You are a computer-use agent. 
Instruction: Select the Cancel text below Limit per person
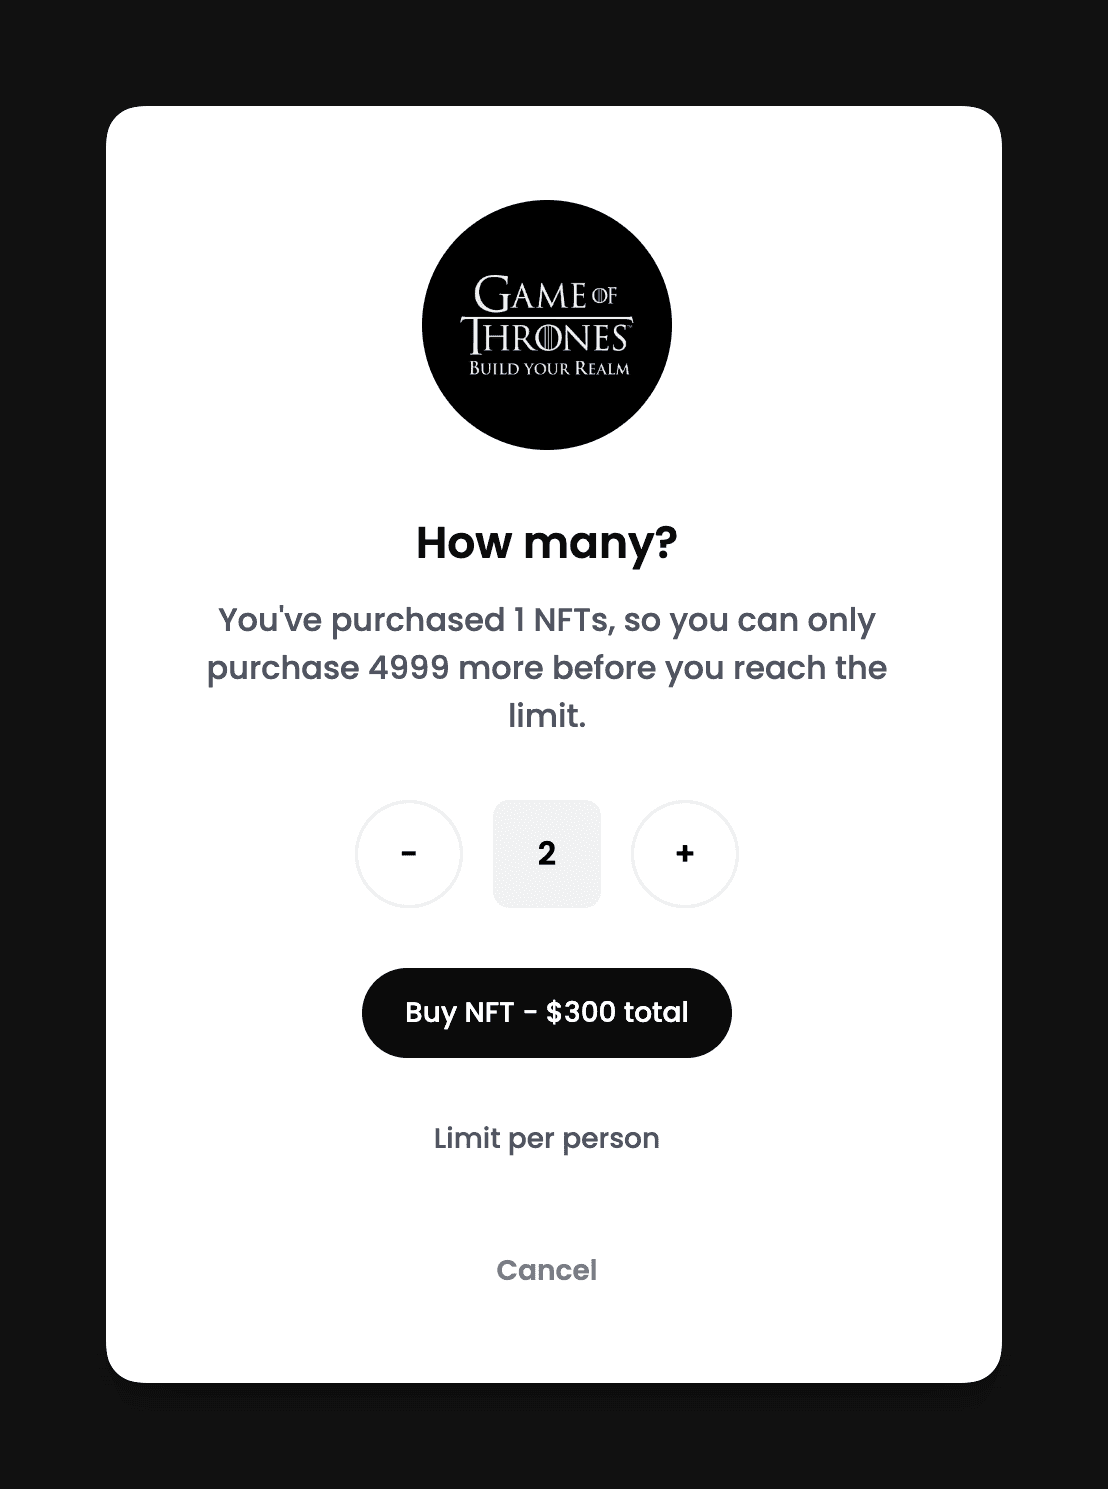click(547, 1270)
